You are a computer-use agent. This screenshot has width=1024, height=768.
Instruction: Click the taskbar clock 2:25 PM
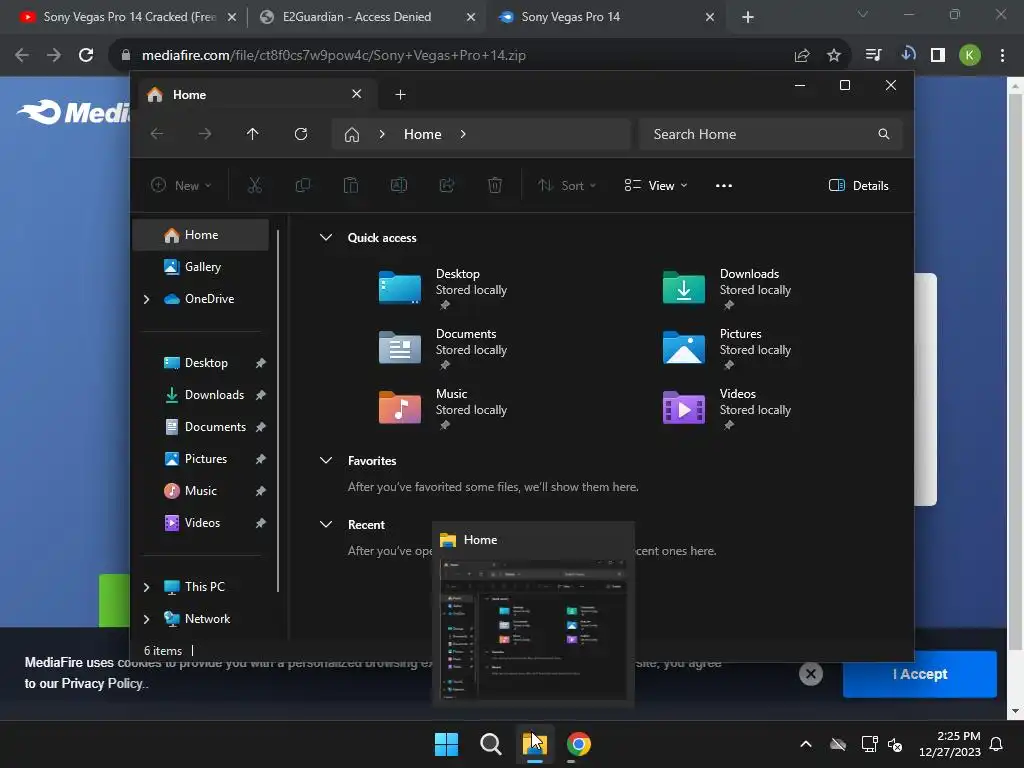coord(950,744)
